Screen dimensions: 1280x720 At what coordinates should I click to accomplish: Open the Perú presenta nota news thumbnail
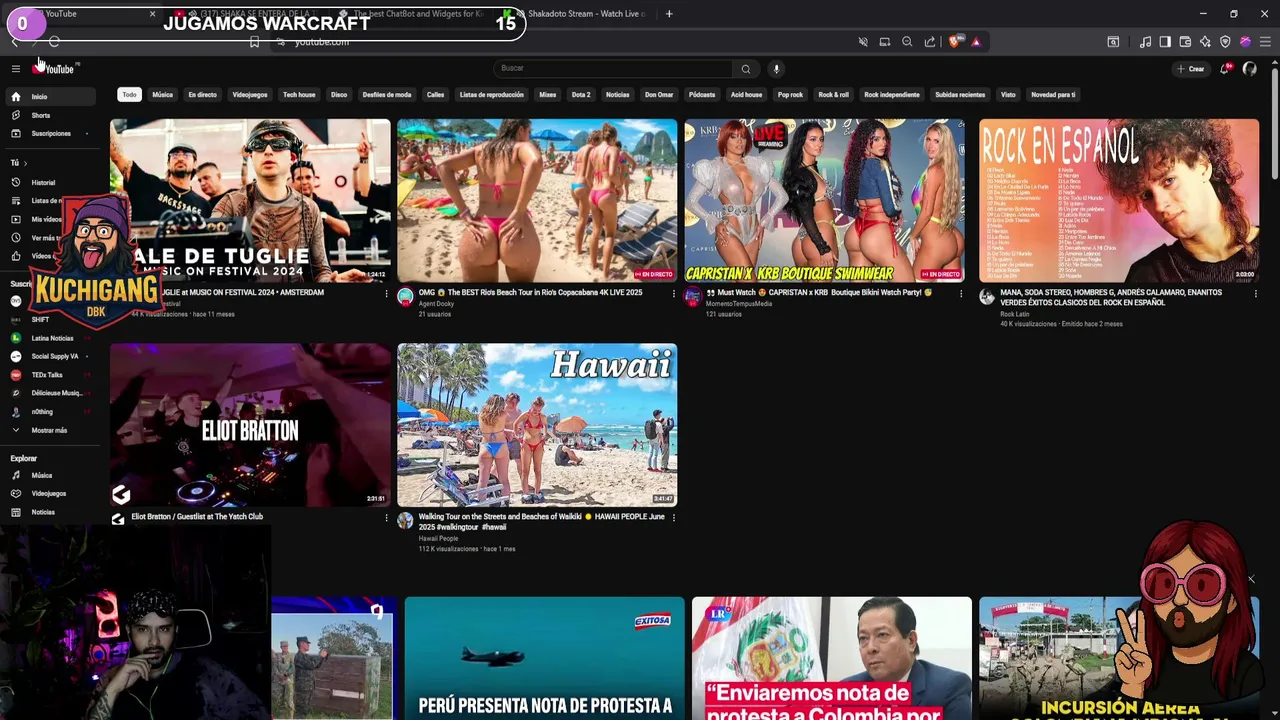[x=544, y=658]
